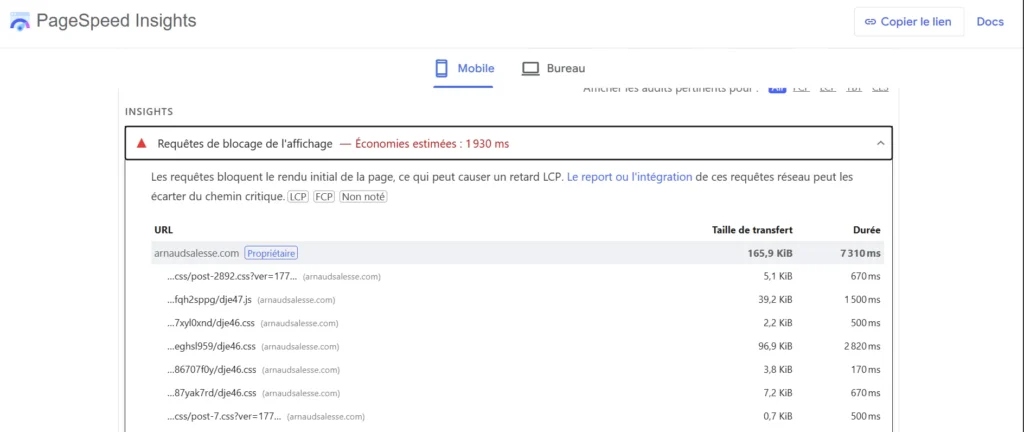Open the eghsl959/dje46.css URL
This screenshot has width=1024, height=432.
pyautogui.click(x=211, y=347)
